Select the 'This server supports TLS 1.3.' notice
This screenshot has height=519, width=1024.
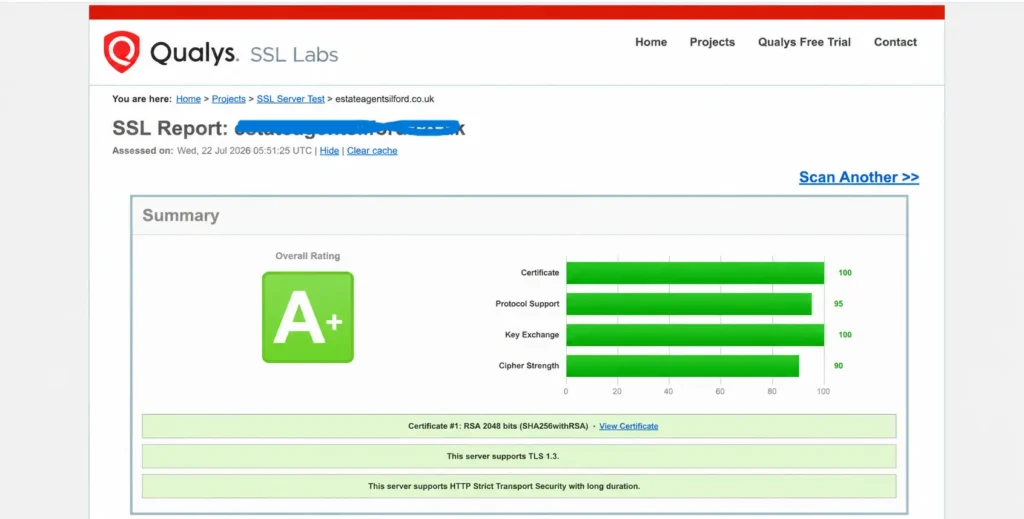pyautogui.click(x=519, y=456)
